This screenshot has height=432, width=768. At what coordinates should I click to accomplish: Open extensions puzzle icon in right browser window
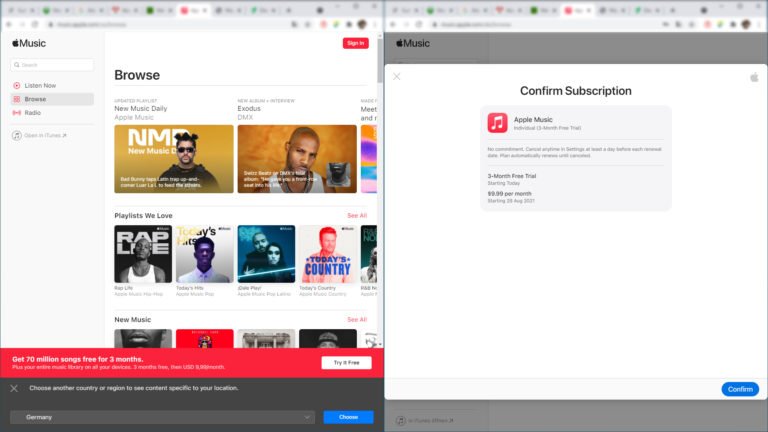[733, 24]
